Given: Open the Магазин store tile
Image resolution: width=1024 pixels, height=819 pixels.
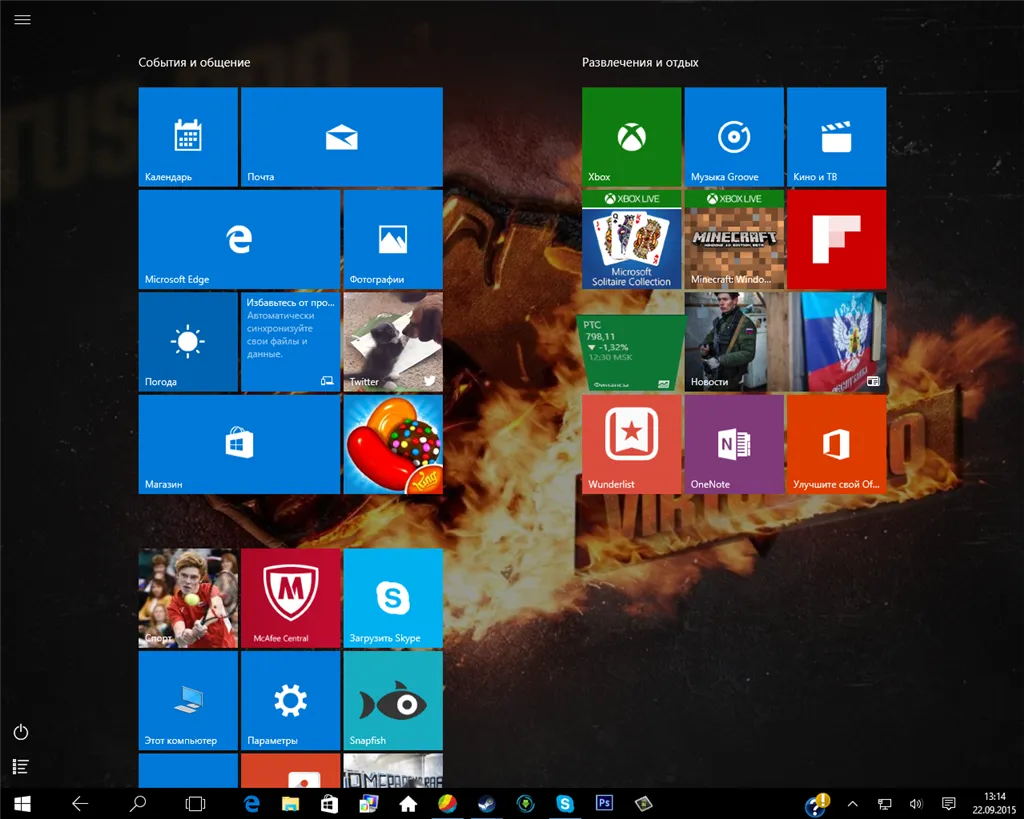Looking at the screenshot, I should coord(239,444).
